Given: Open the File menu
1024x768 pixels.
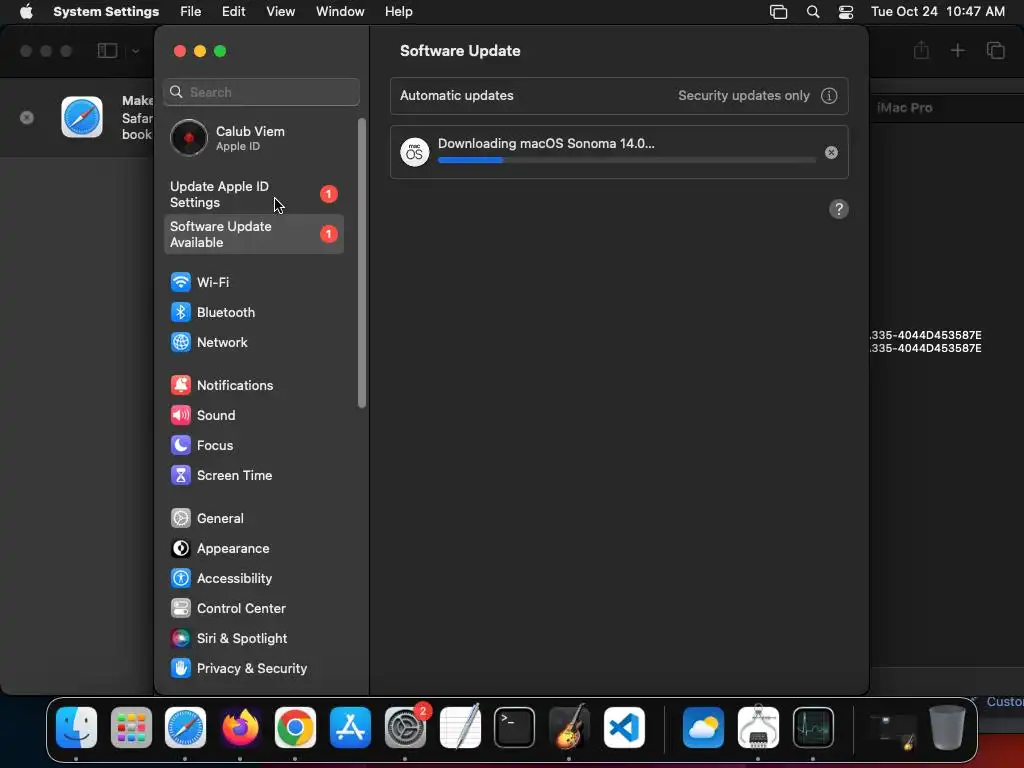Looking at the screenshot, I should point(191,12).
